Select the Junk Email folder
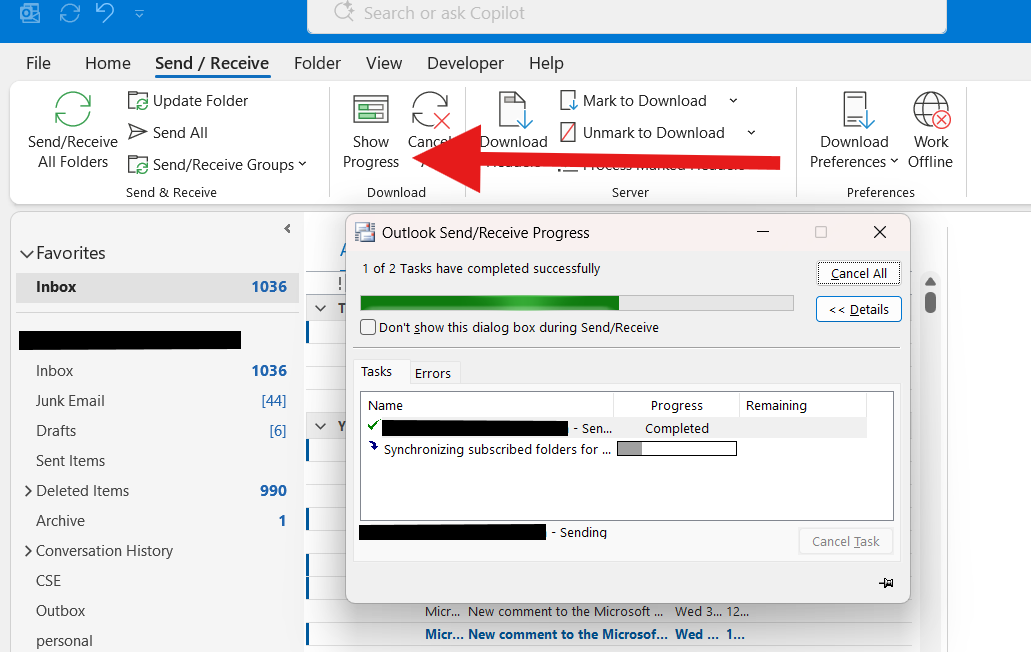Image resolution: width=1031 pixels, height=652 pixels. click(x=158, y=401)
